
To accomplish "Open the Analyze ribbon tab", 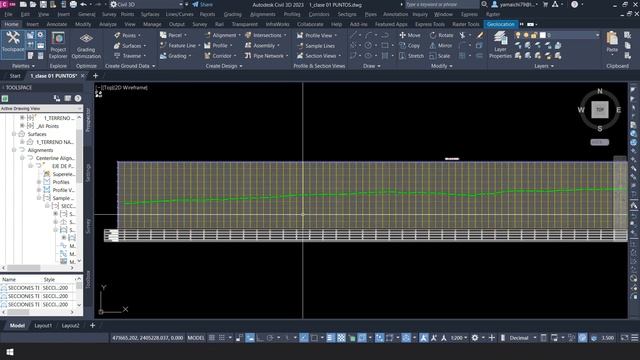I will [108, 24].
